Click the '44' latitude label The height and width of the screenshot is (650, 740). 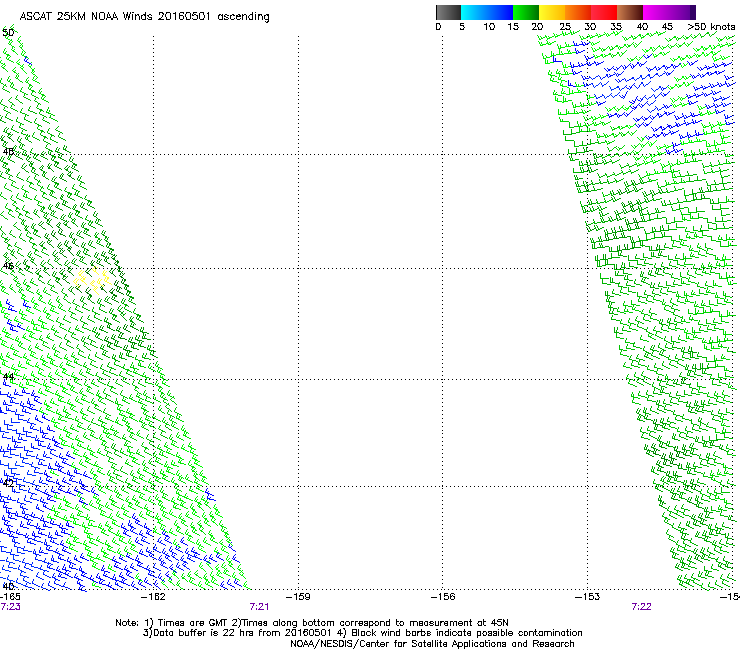8,377
